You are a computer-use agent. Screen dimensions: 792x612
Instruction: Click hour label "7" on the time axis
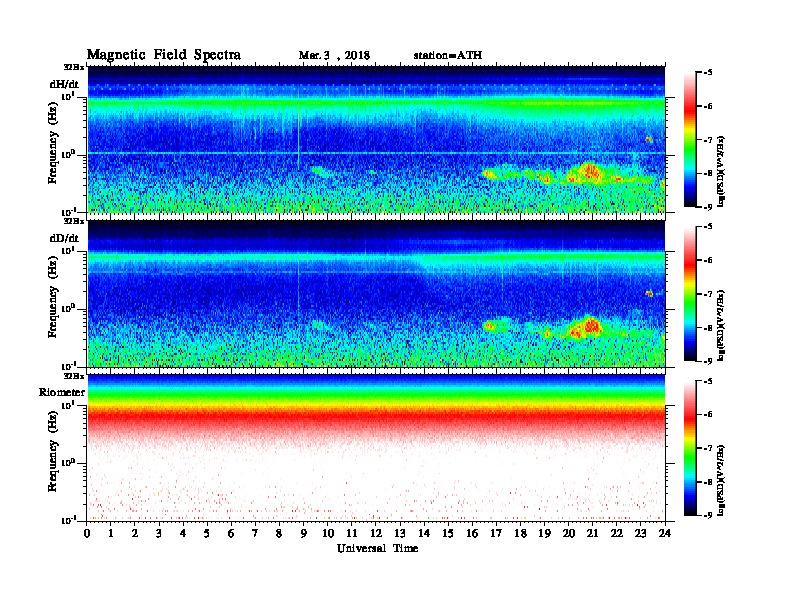256,533
